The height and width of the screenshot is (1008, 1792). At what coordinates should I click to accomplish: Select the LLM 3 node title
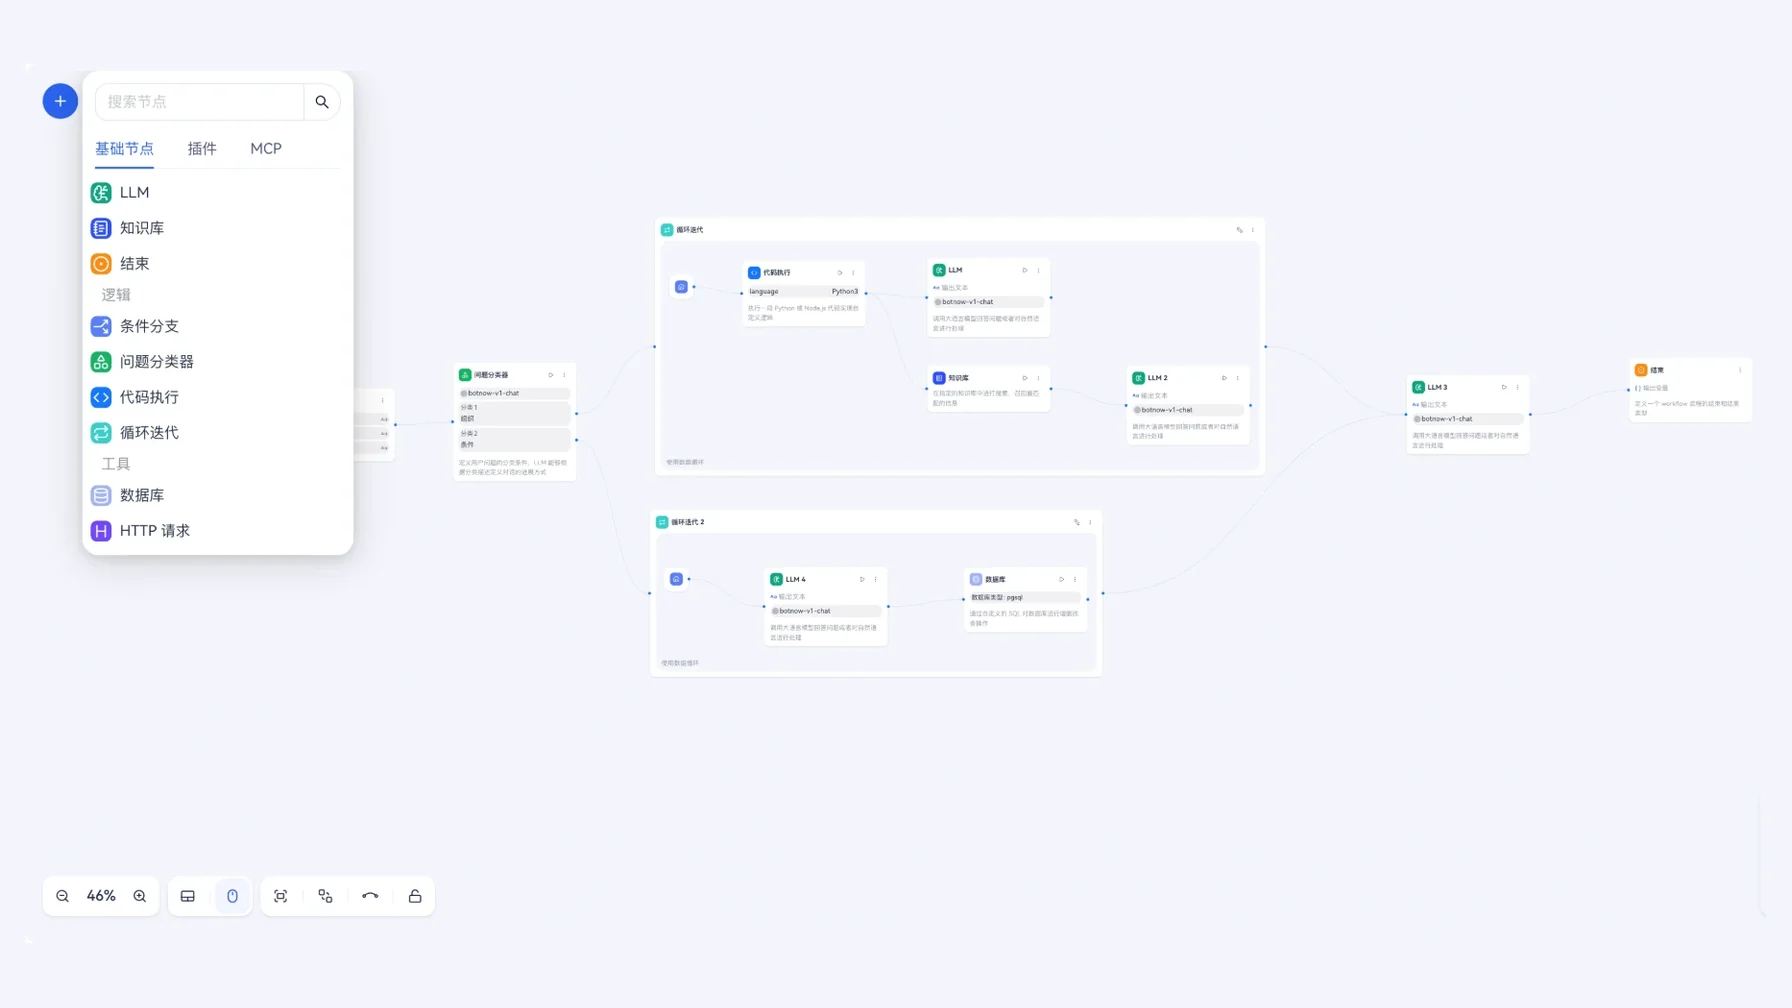(x=1437, y=387)
